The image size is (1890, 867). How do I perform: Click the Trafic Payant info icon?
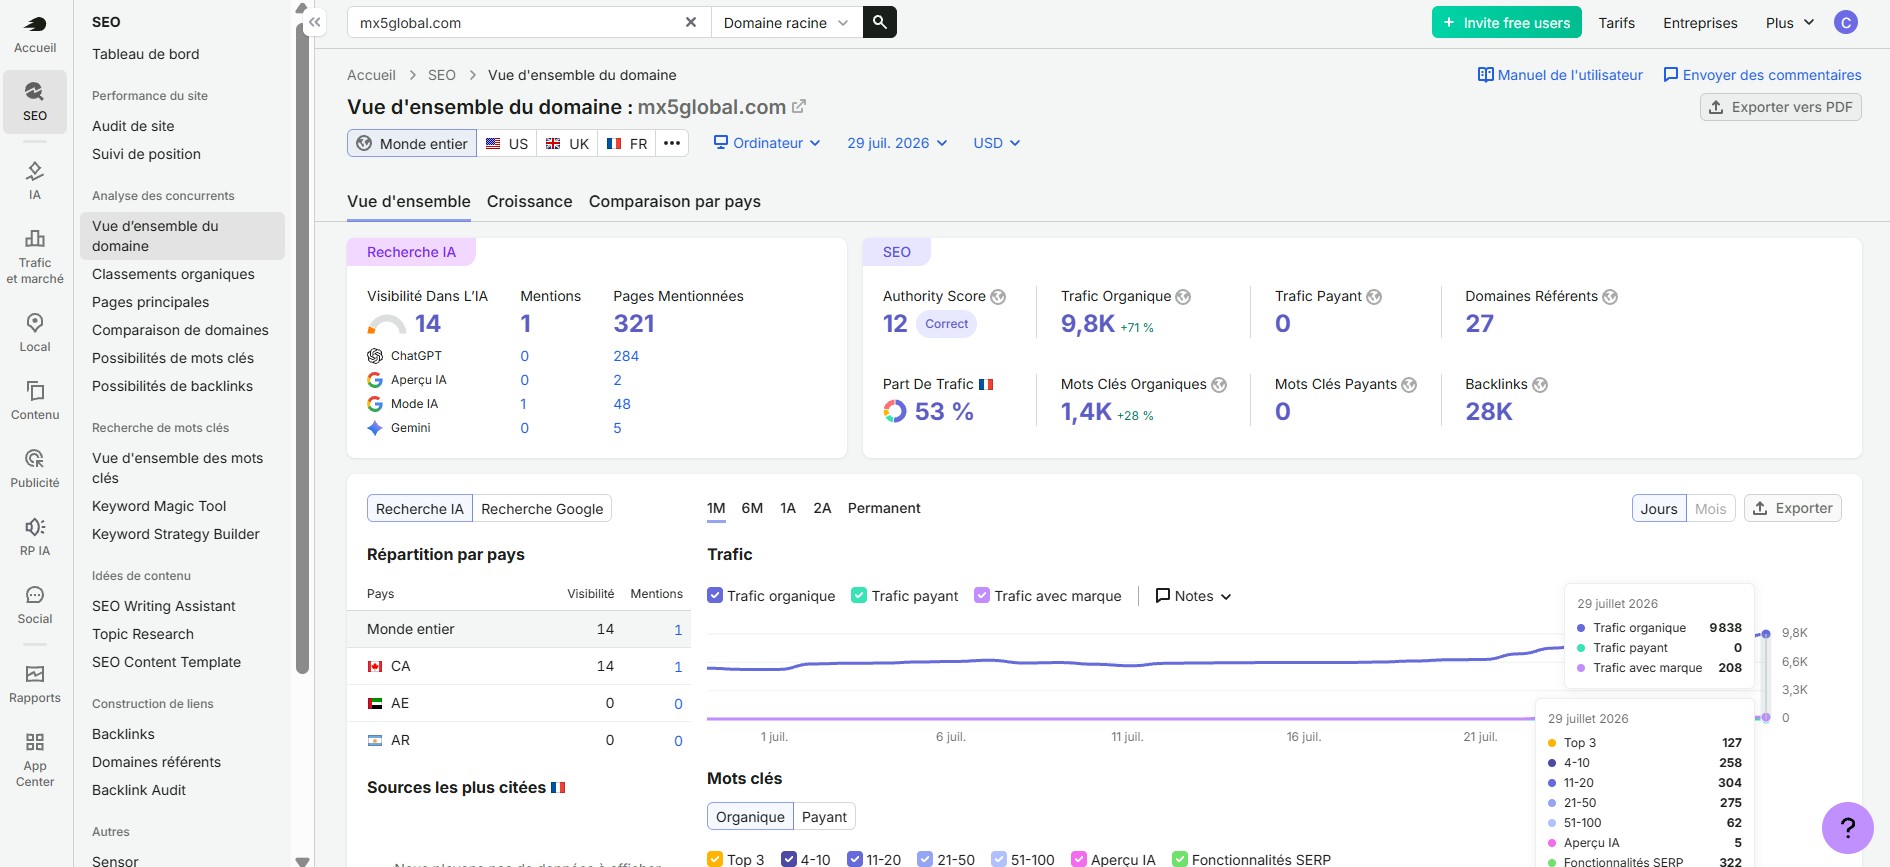(1374, 297)
